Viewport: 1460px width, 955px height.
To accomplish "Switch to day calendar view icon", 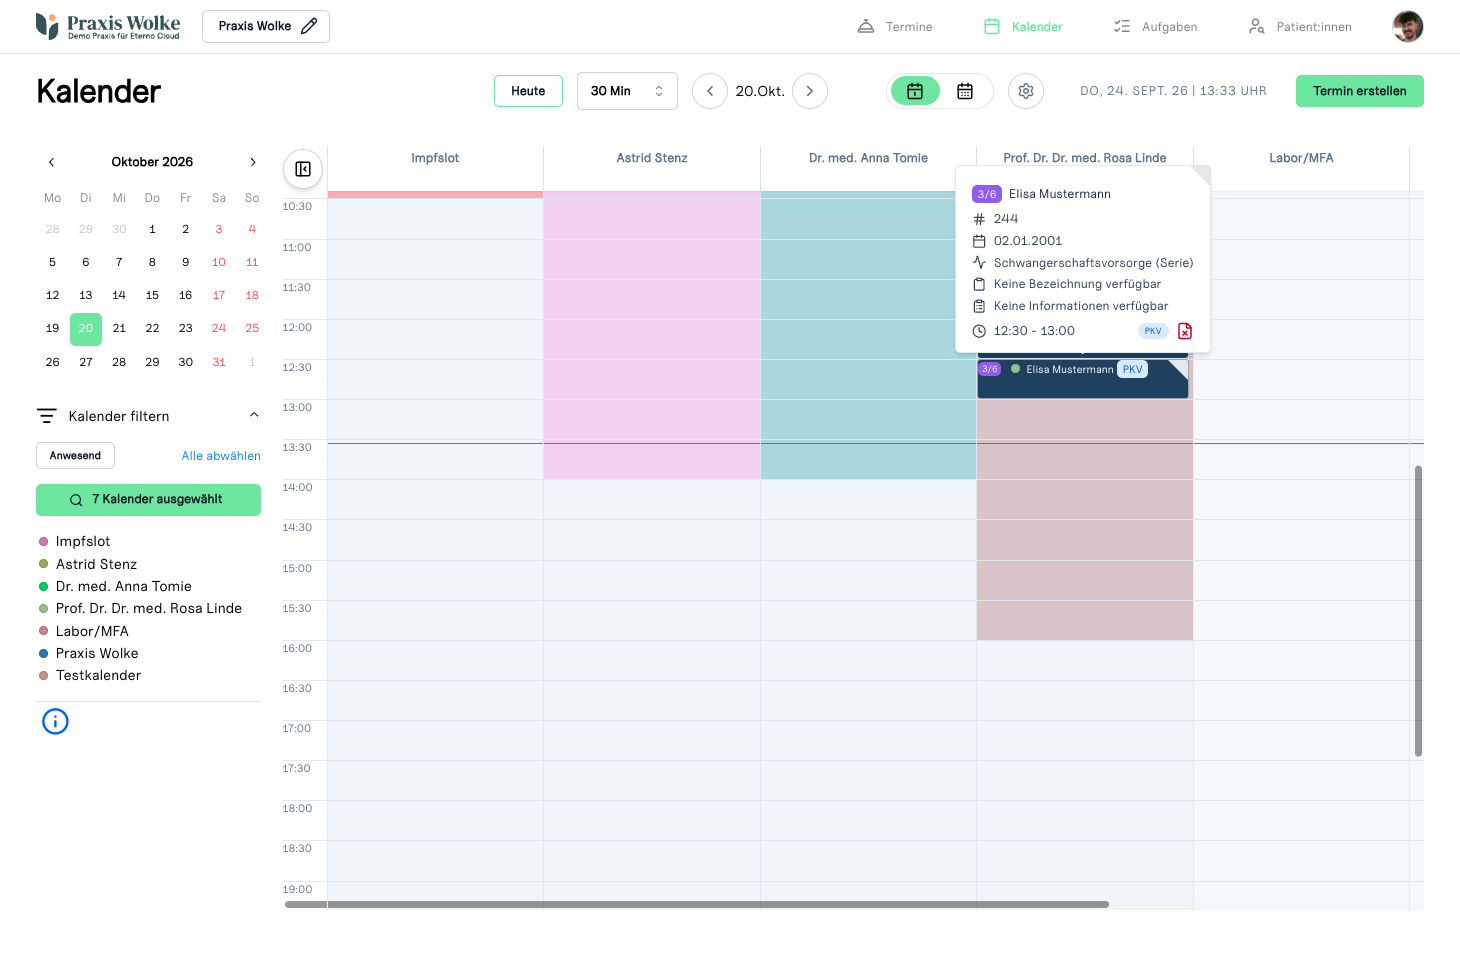I will 915,91.
